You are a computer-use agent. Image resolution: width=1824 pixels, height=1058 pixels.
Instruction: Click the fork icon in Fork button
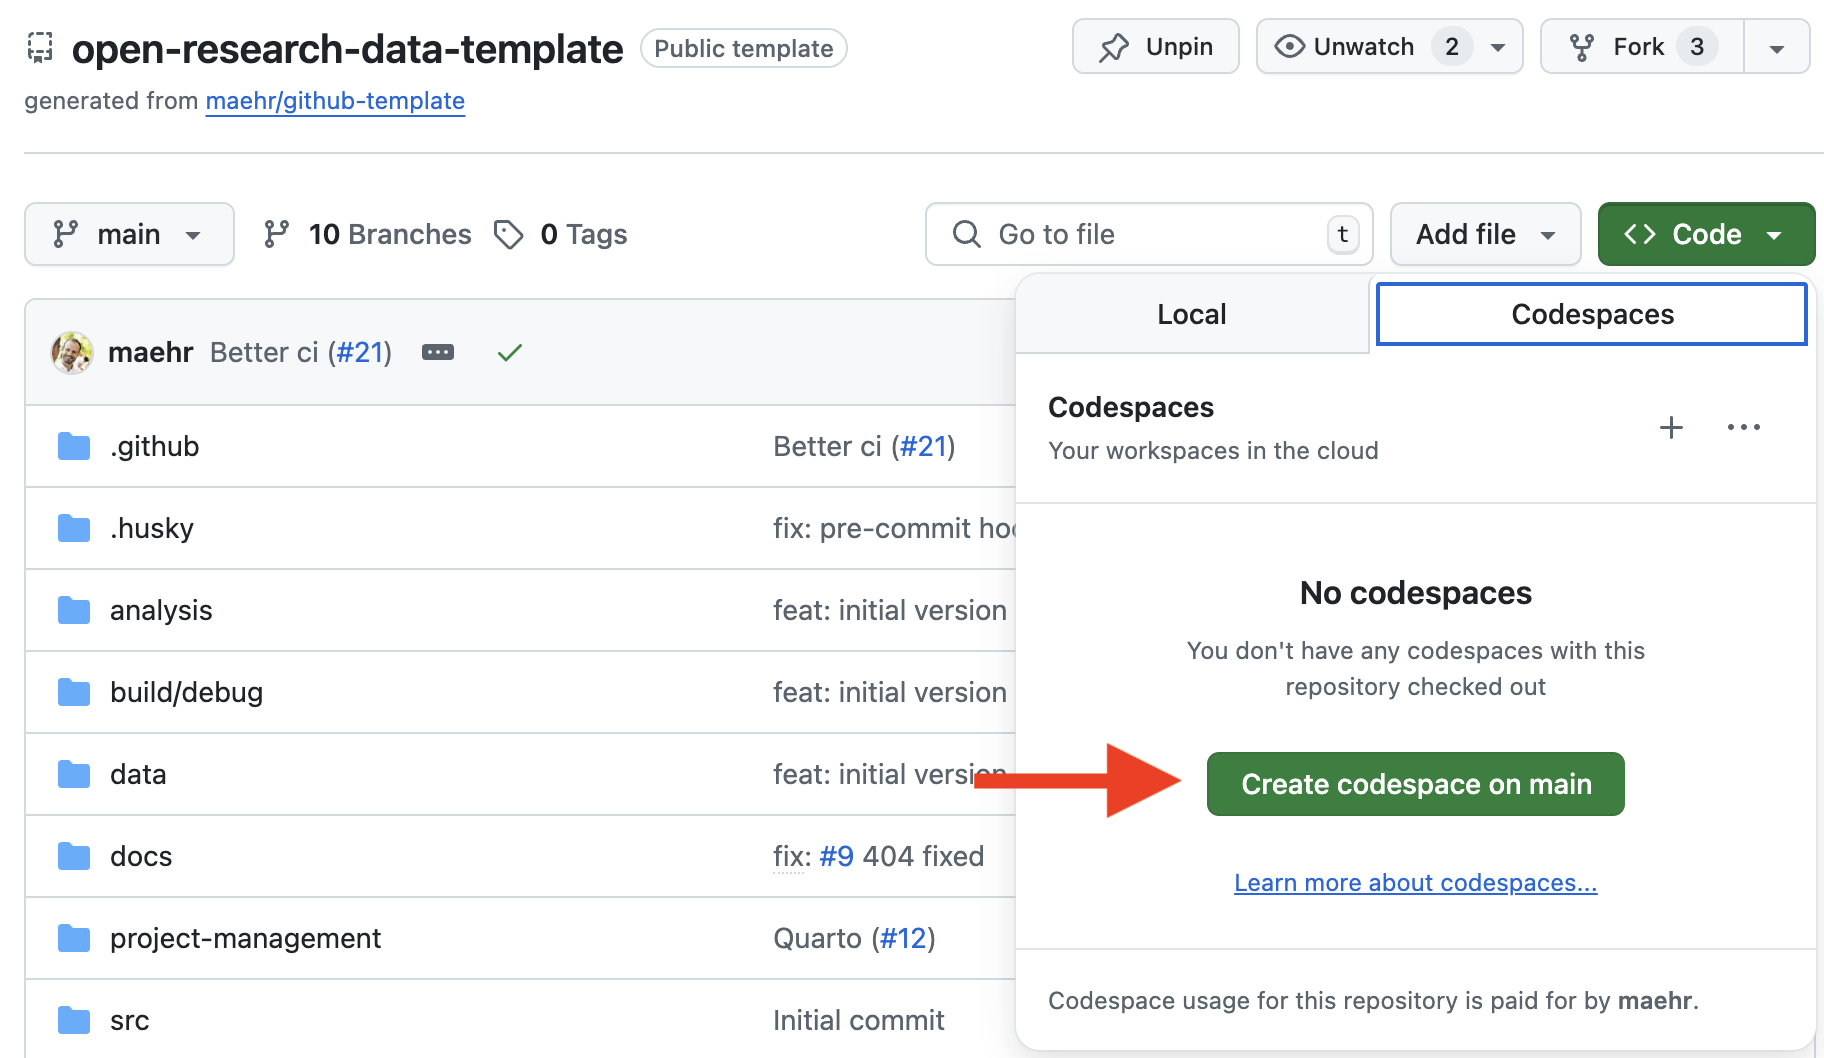1582,47
